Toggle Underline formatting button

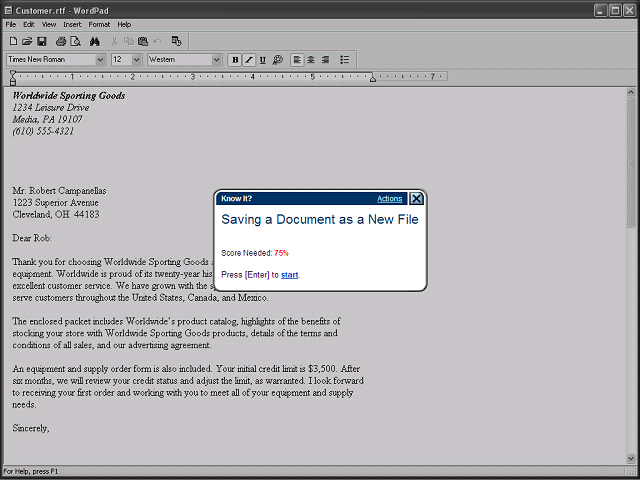(263, 60)
